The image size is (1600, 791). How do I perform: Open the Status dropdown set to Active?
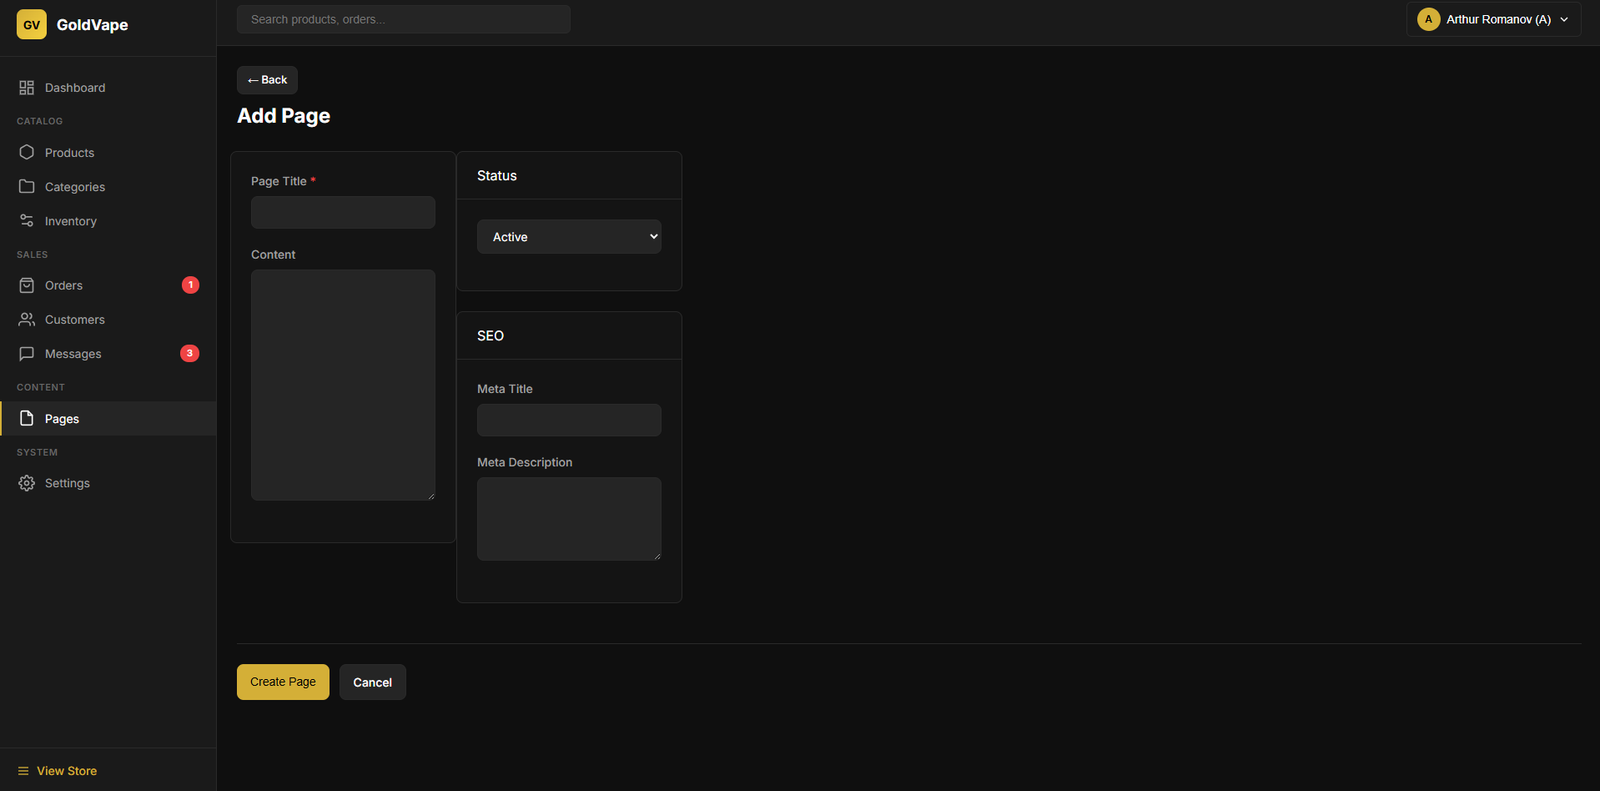tap(568, 237)
